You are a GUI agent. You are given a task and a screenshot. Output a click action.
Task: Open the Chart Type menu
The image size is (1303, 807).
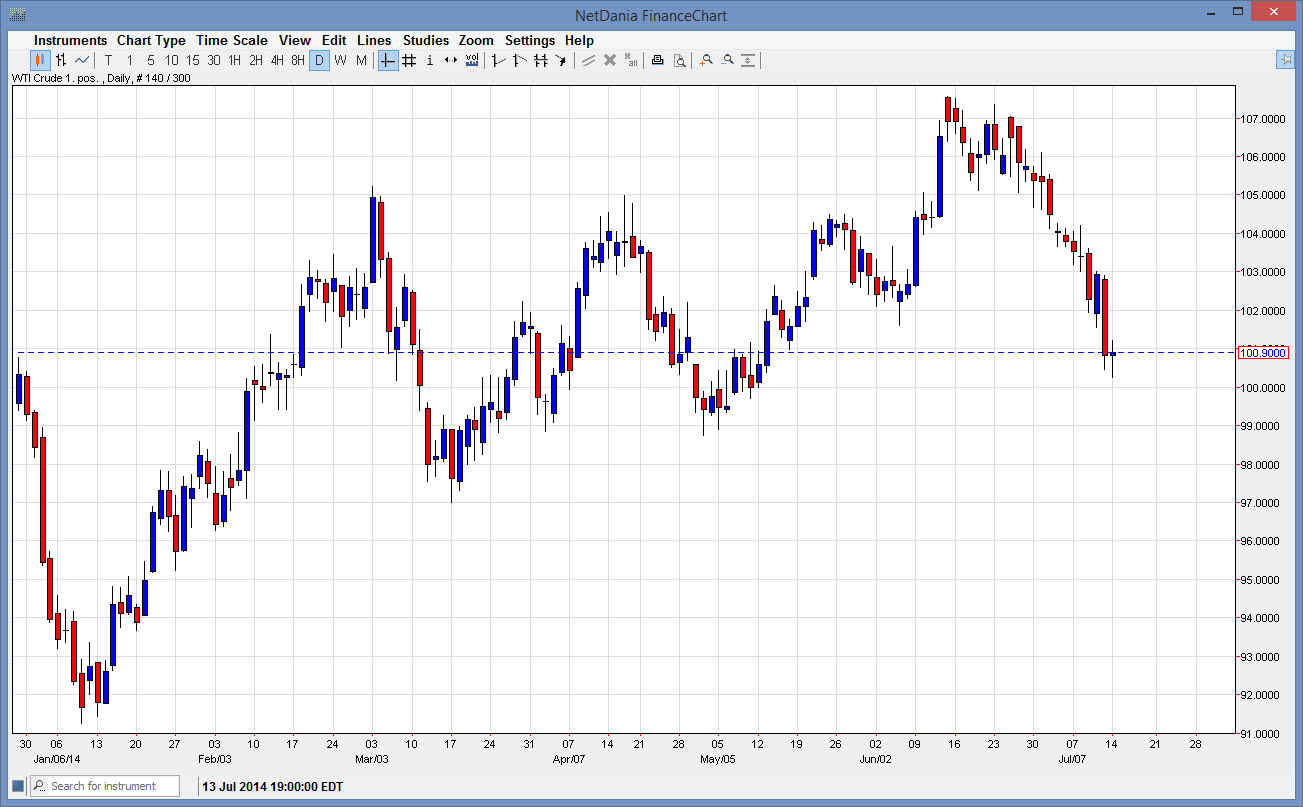pos(151,40)
